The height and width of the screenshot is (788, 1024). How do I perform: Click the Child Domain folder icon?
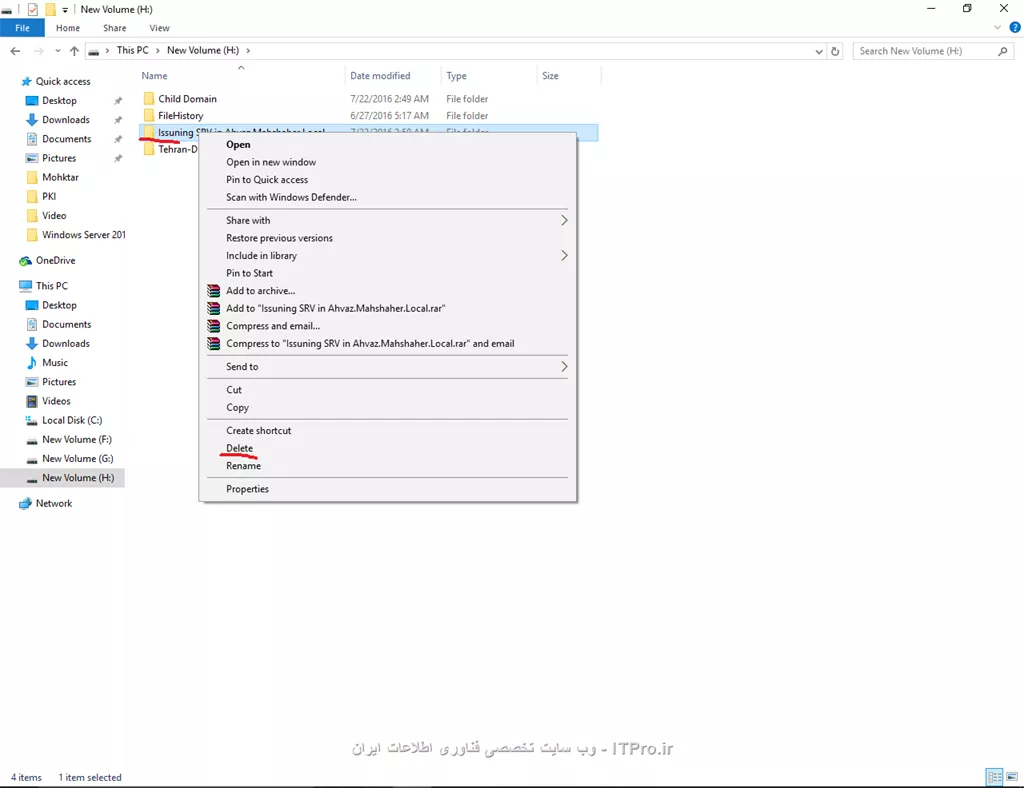tap(148, 99)
